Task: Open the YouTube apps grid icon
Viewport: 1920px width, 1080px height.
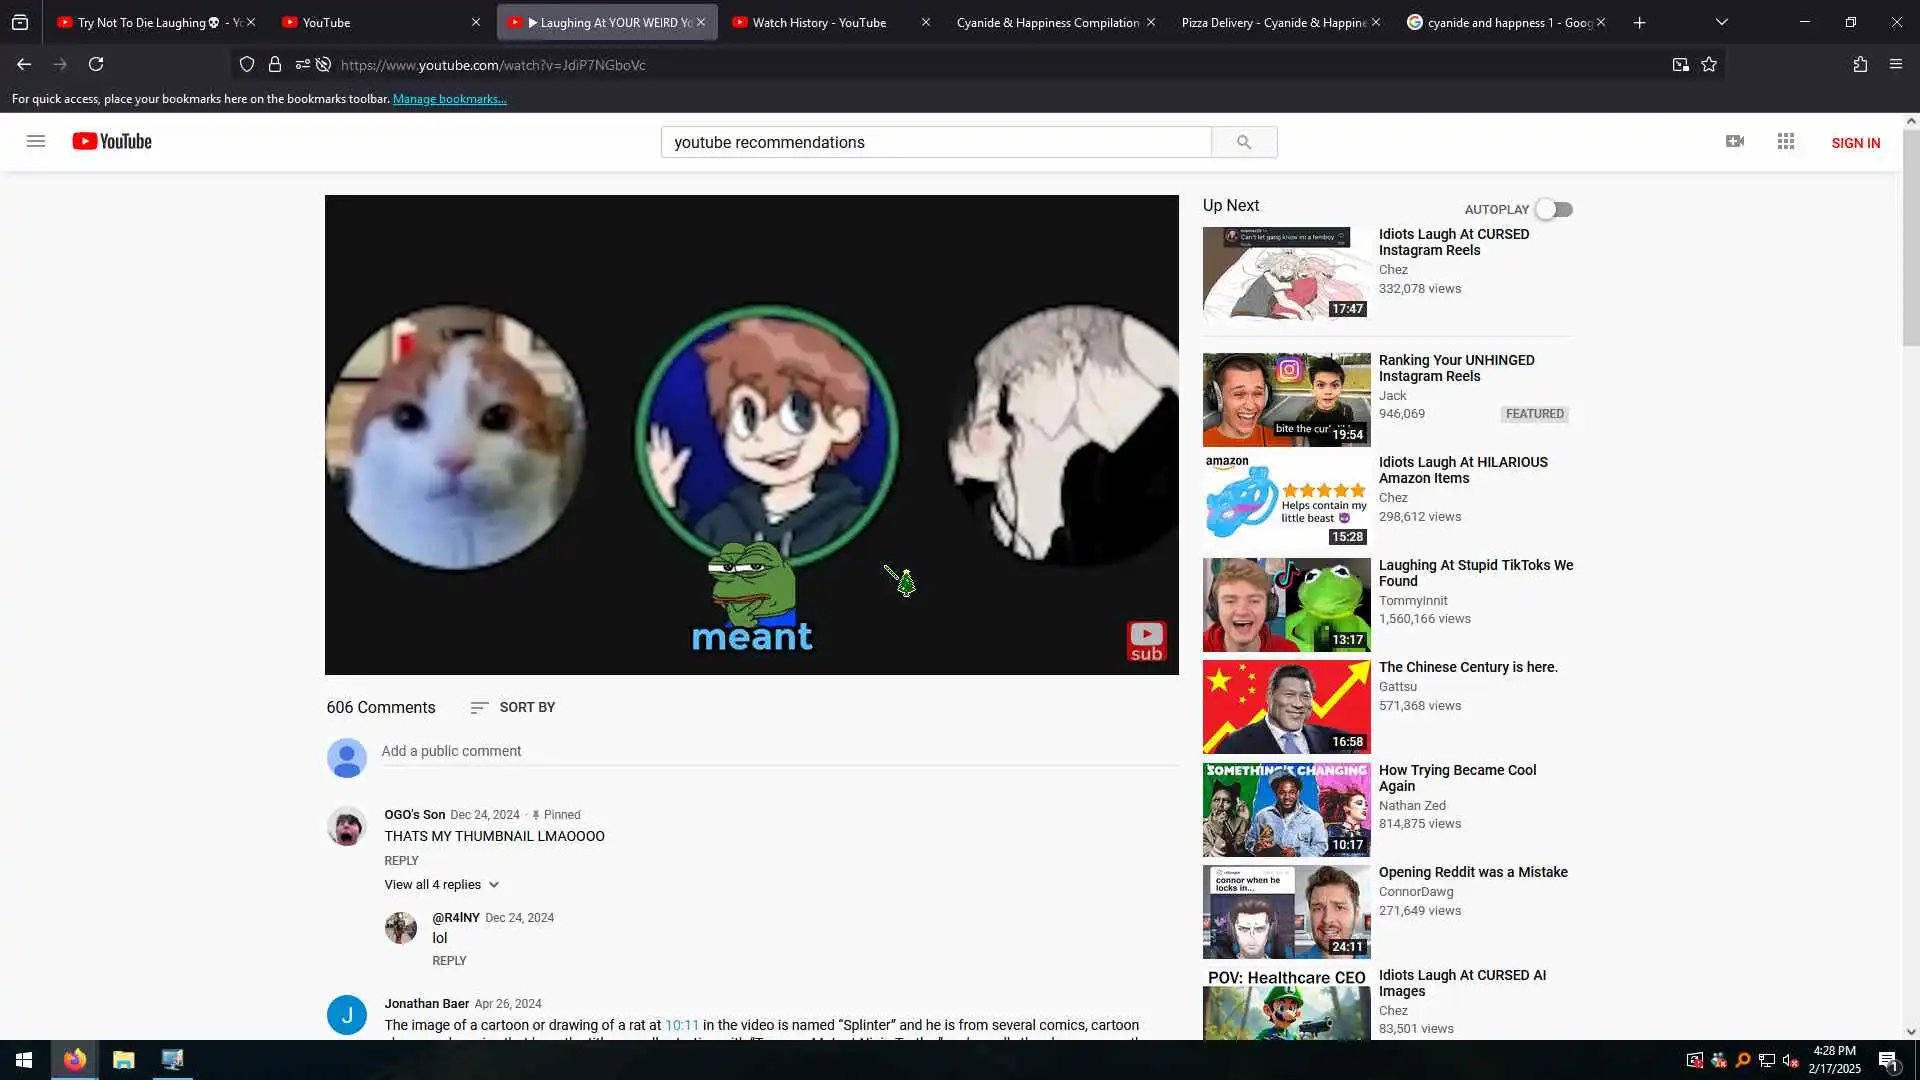Action: point(1786,142)
